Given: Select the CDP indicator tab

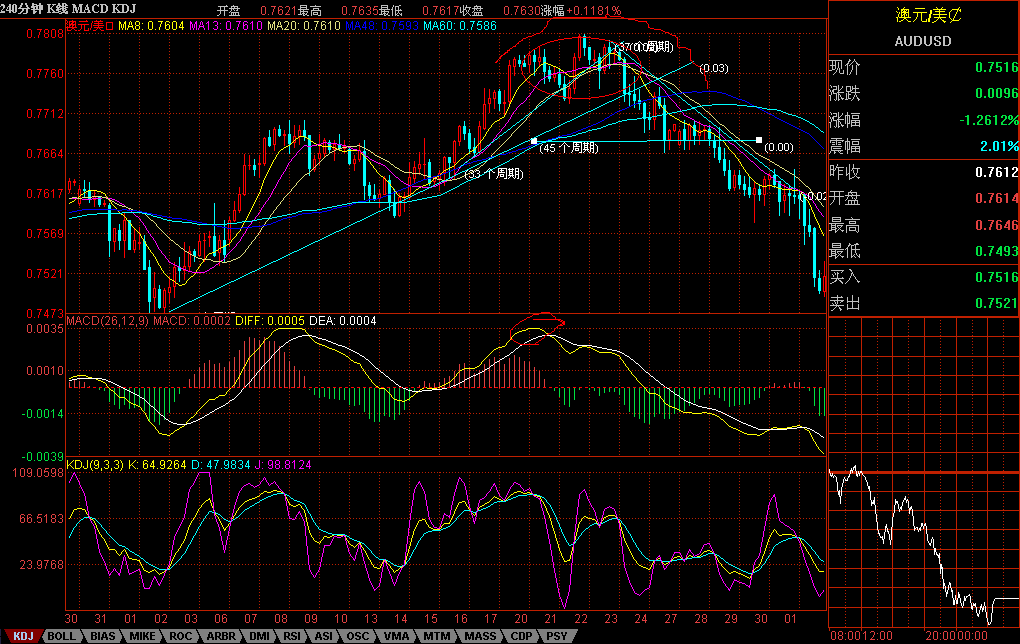Looking at the screenshot, I should coord(520,636).
